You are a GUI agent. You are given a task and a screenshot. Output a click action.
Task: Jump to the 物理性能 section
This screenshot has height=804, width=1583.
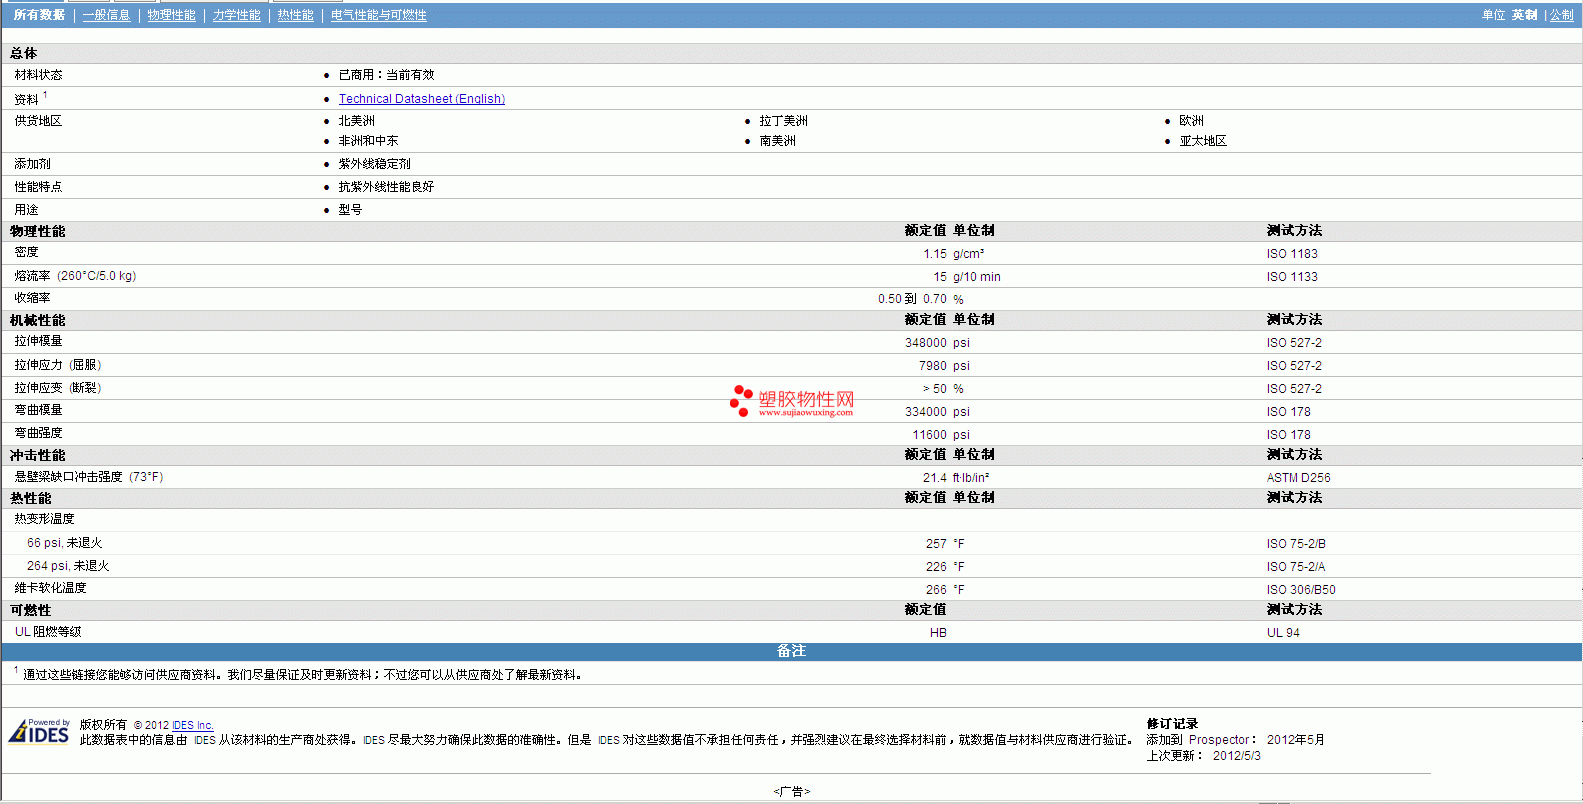tap(171, 15)
